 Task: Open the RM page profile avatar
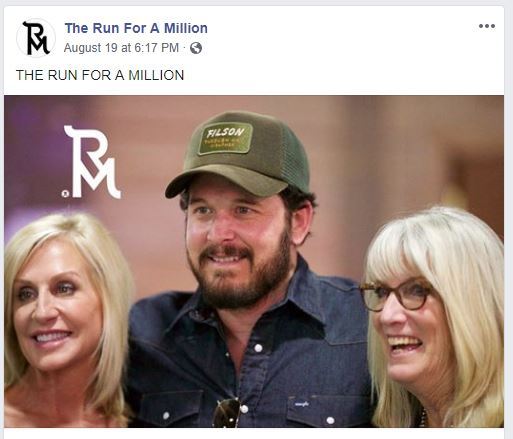[x=36, y=38]
